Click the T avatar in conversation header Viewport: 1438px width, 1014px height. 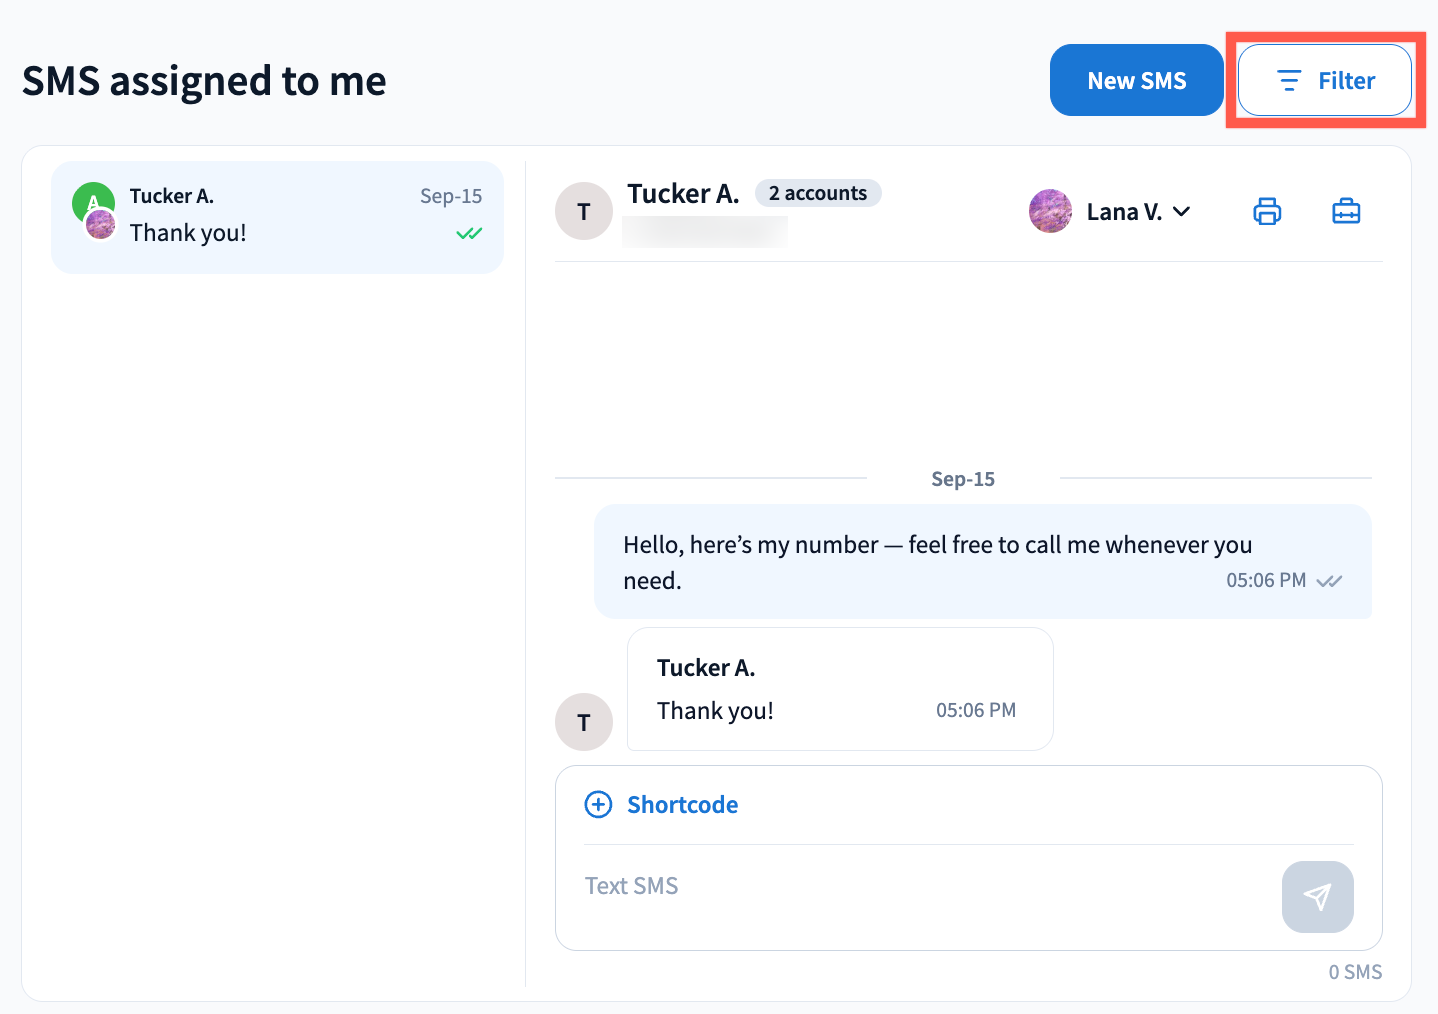(x=584, y=211)
